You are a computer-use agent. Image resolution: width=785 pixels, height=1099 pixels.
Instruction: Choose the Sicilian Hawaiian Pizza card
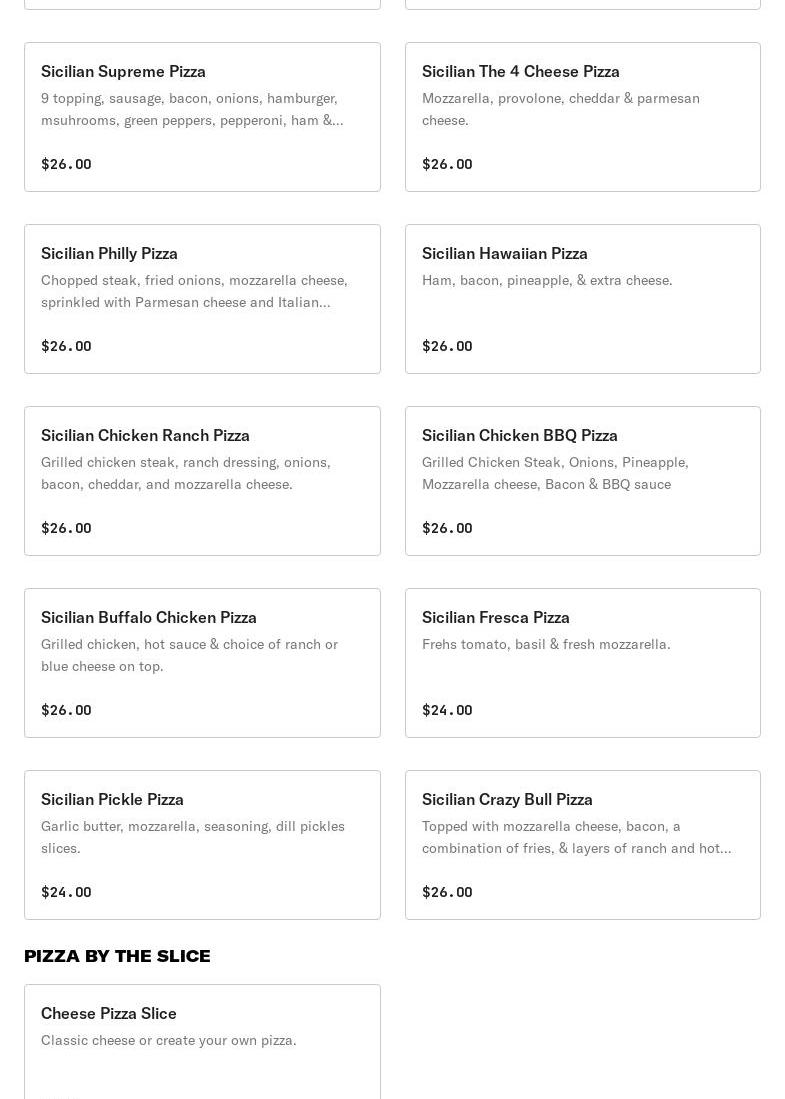click(582, 299)
